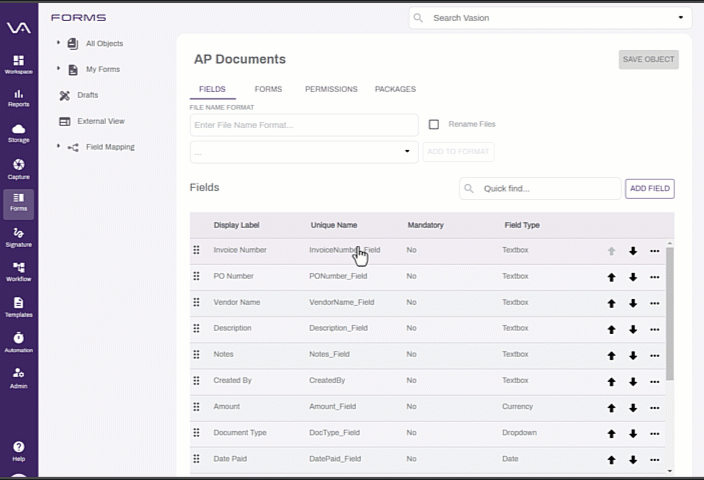Expand the All Objects tree node
This screenshot has height=480, width=704.
[58, 43]
